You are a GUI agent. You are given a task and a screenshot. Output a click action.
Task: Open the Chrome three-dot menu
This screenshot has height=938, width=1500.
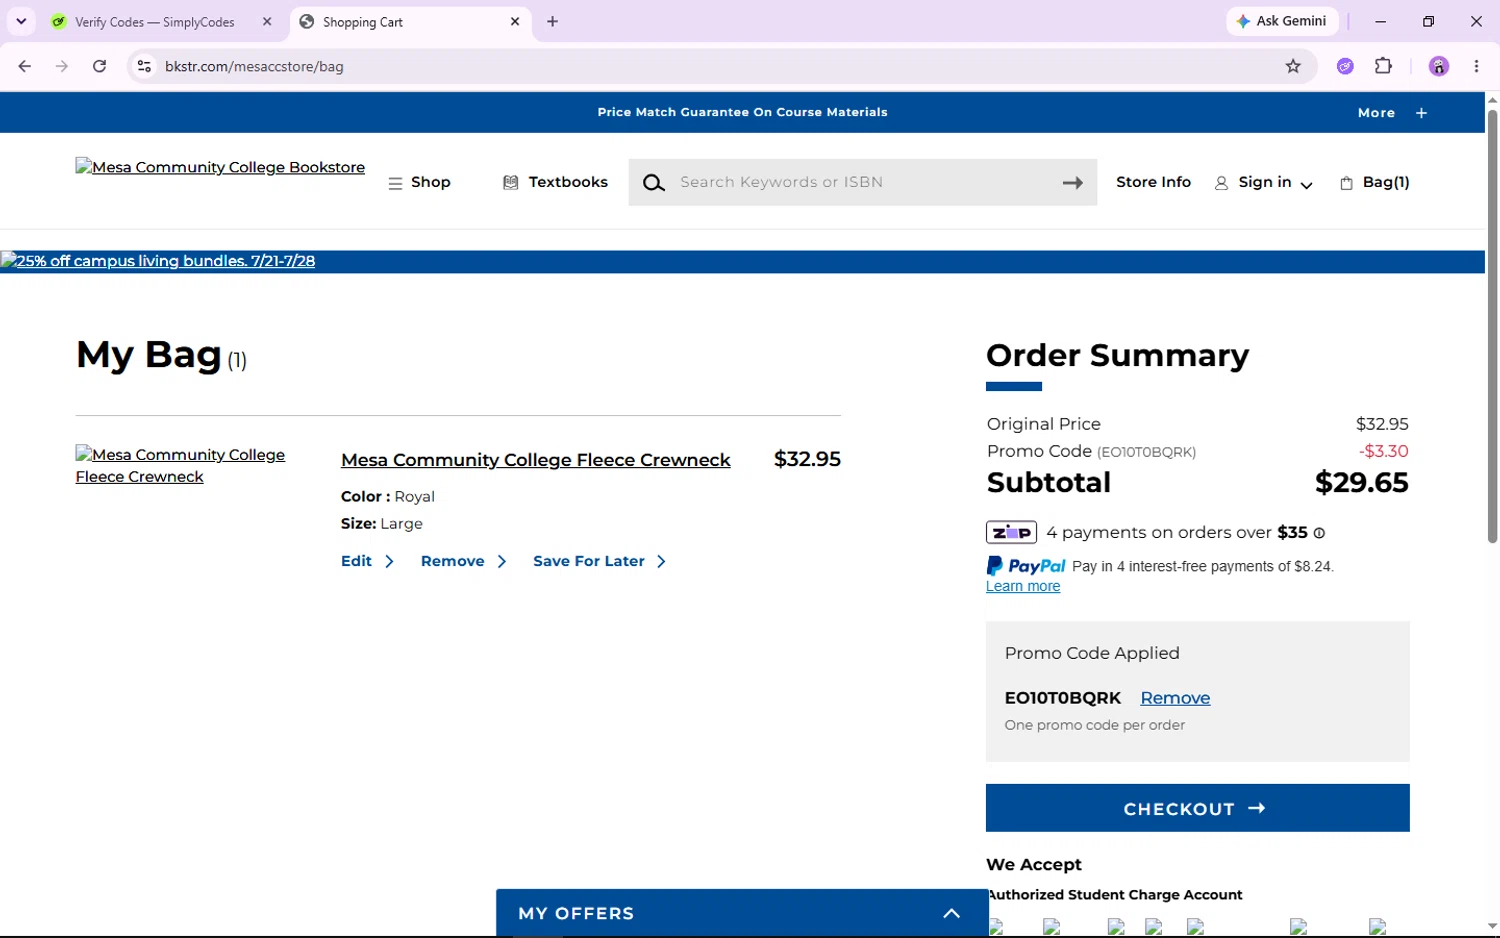coord(1476,66)
